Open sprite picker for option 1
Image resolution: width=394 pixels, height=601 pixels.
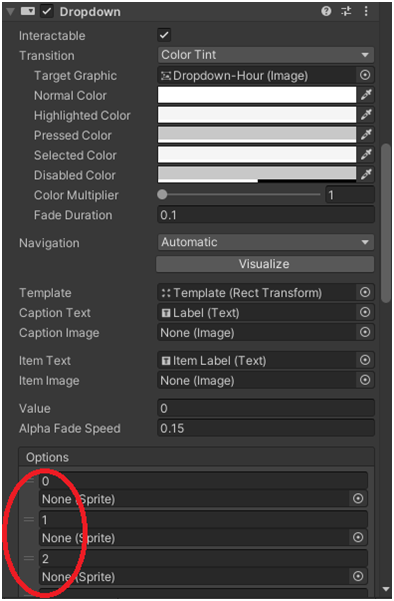click(x=358, y=538)
